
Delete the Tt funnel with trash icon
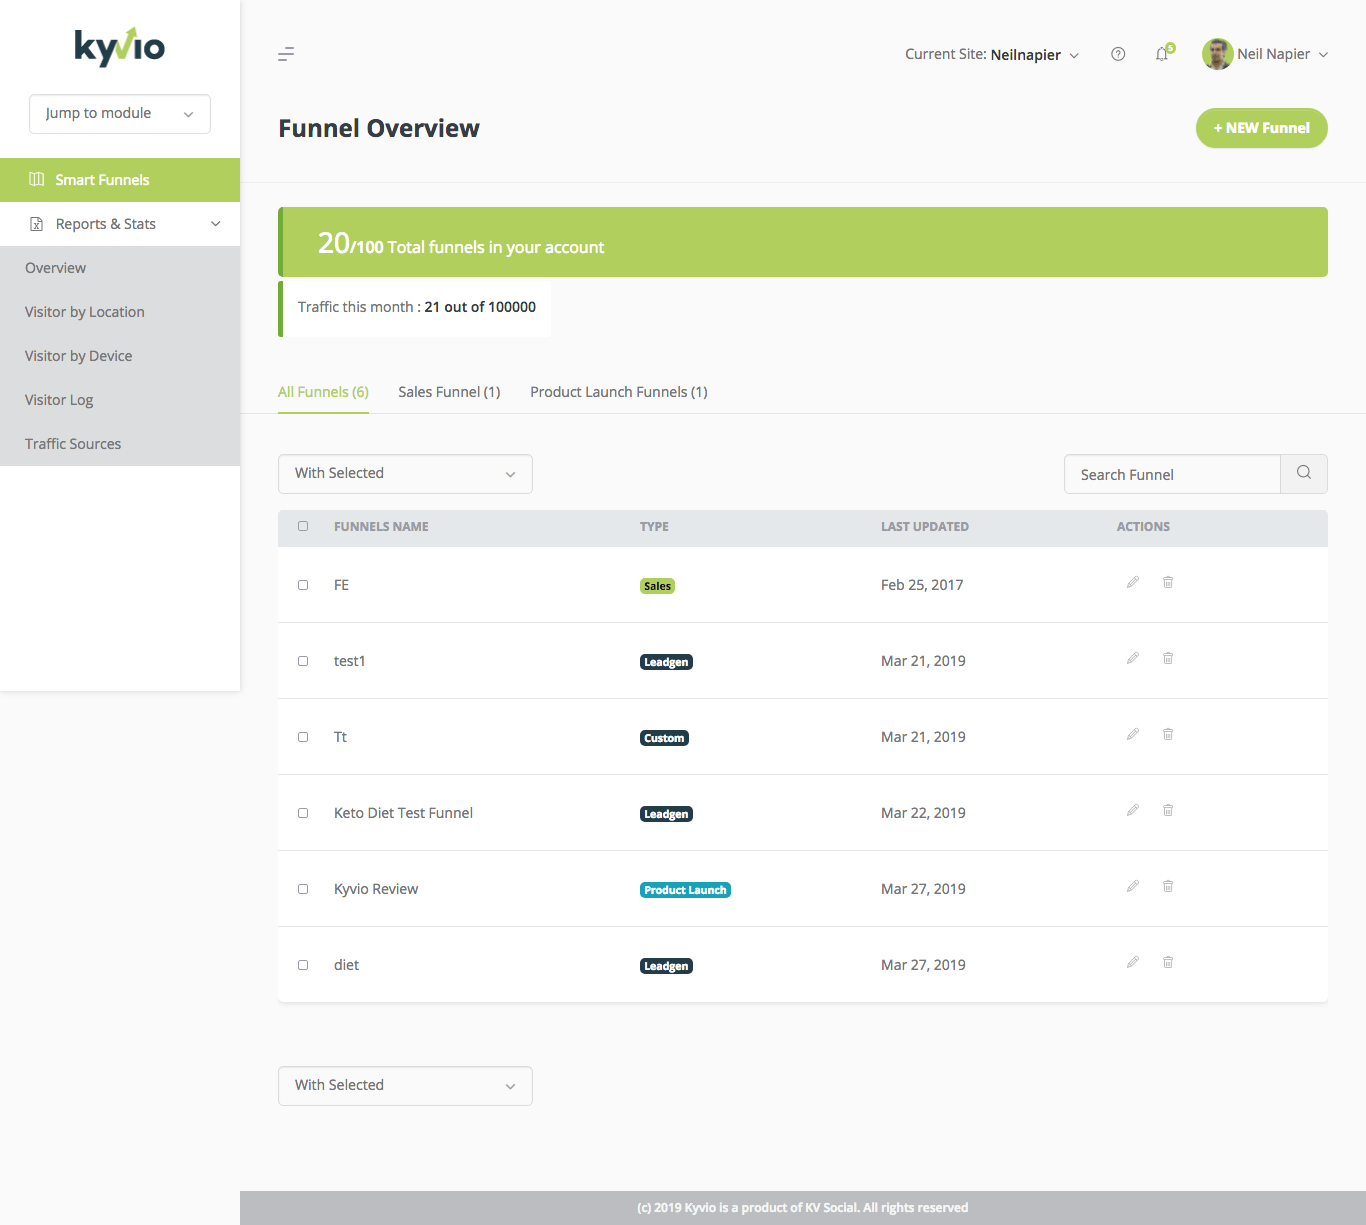pyautogui.click(x=1168, y=734)
